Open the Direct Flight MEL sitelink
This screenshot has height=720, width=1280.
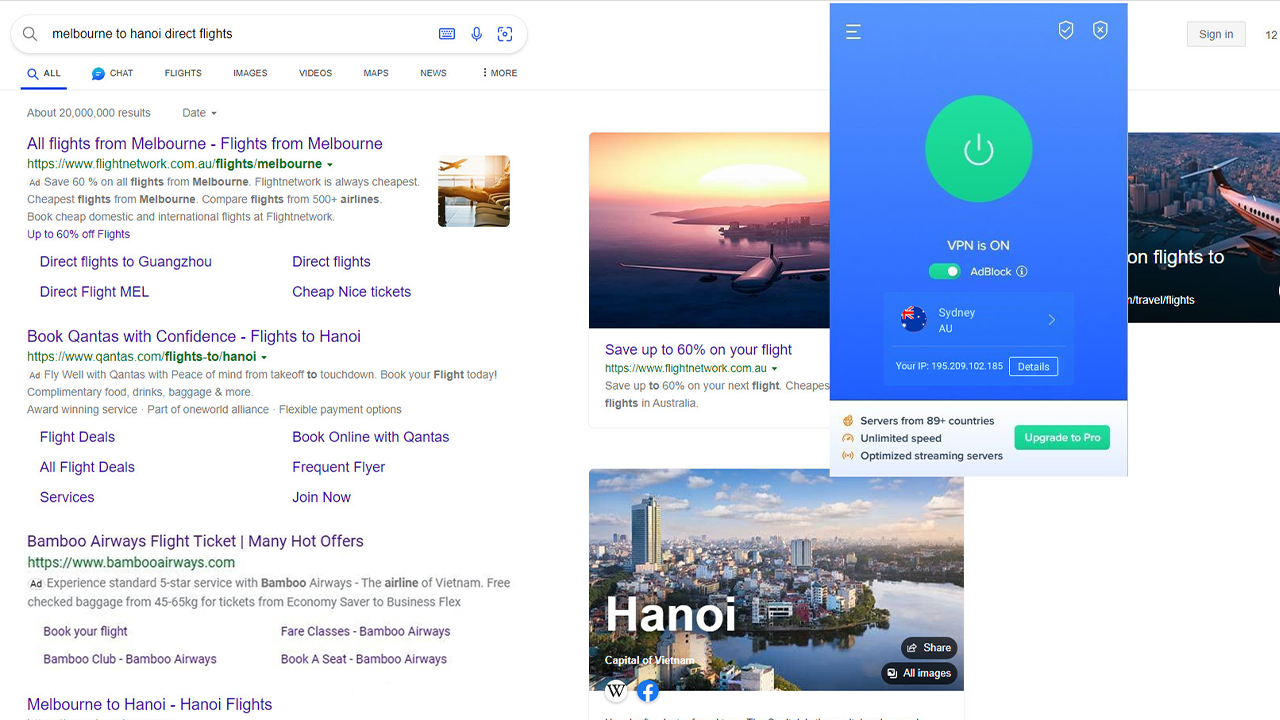coord(94,292)
